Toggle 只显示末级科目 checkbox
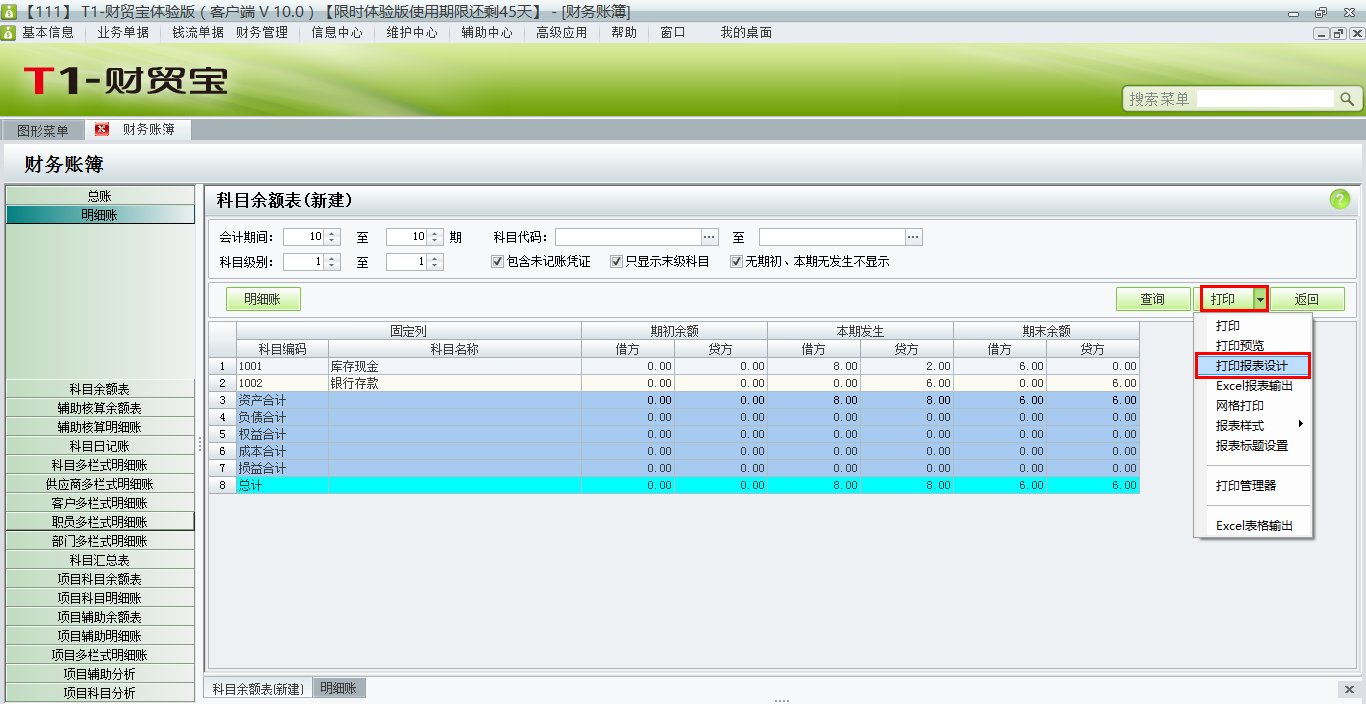 click(617, 262)
